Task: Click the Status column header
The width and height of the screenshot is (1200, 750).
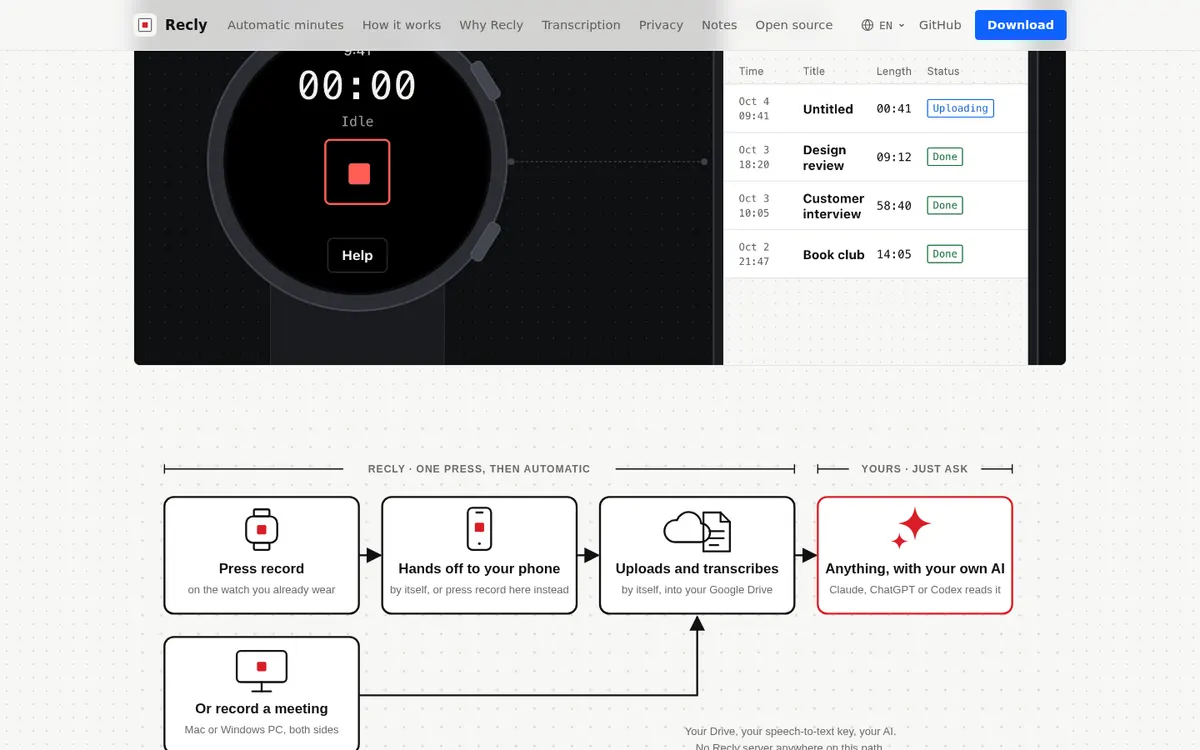Action: click(943, 71)
